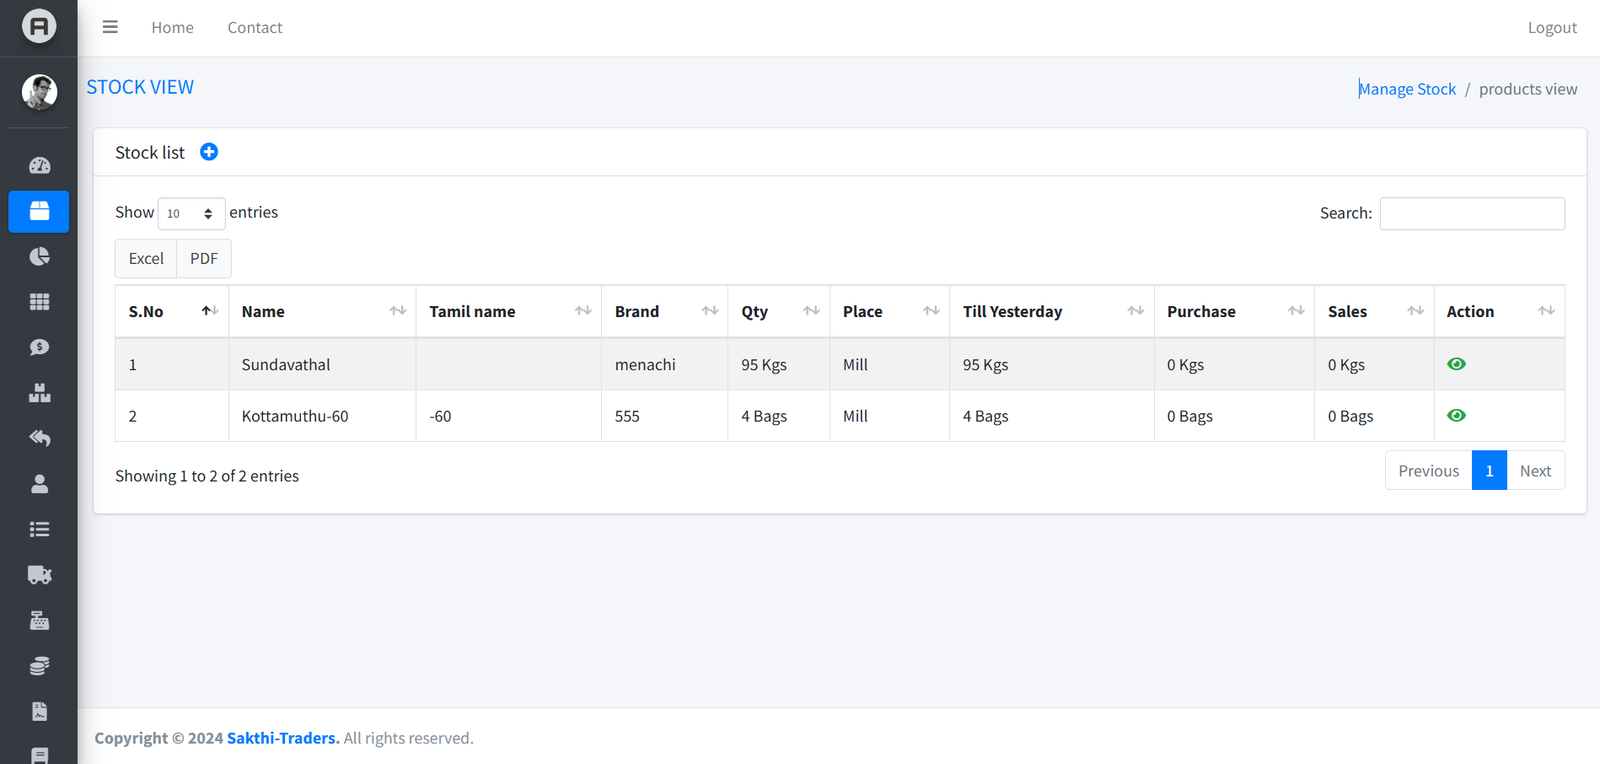Select the stacked boxes icon in sidebar
1600x764 pixels.
pyautogui.click(x=39, y=393)
